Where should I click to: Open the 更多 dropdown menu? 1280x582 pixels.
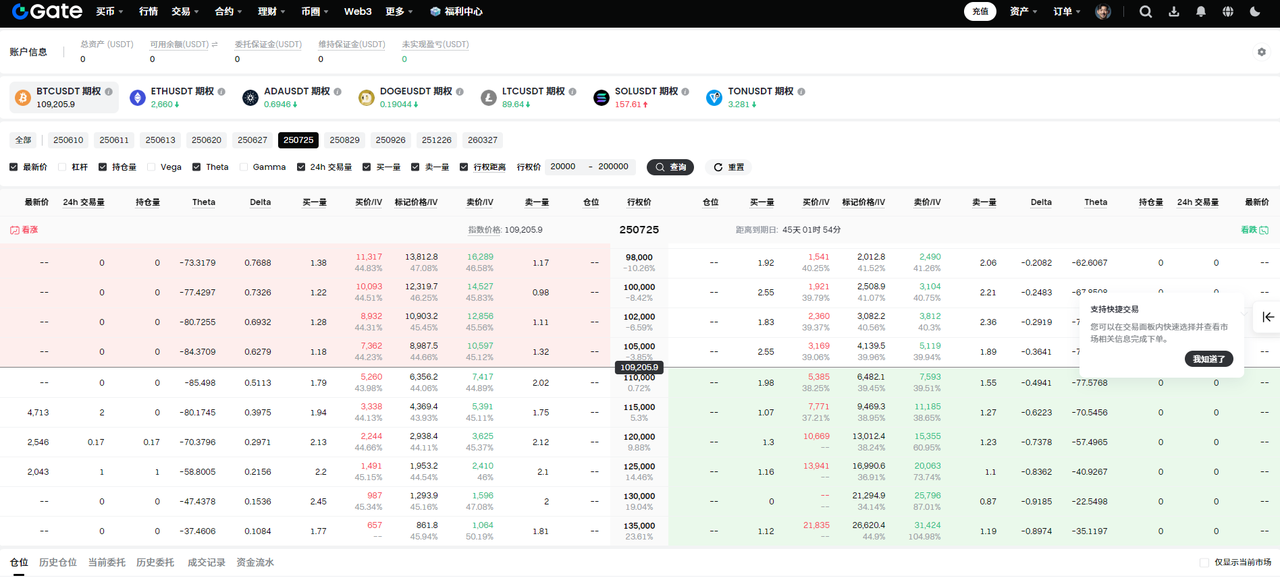click(399, 12)
